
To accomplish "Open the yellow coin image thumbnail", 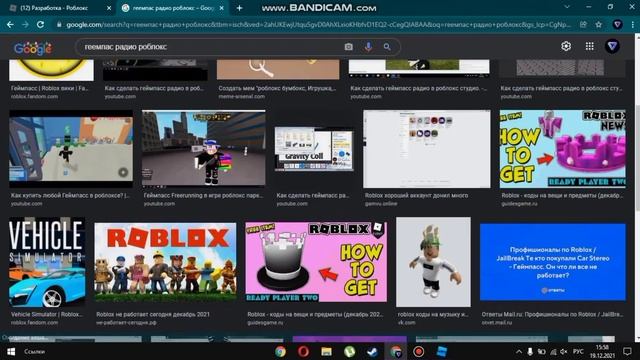I will [x=51, y=70].
